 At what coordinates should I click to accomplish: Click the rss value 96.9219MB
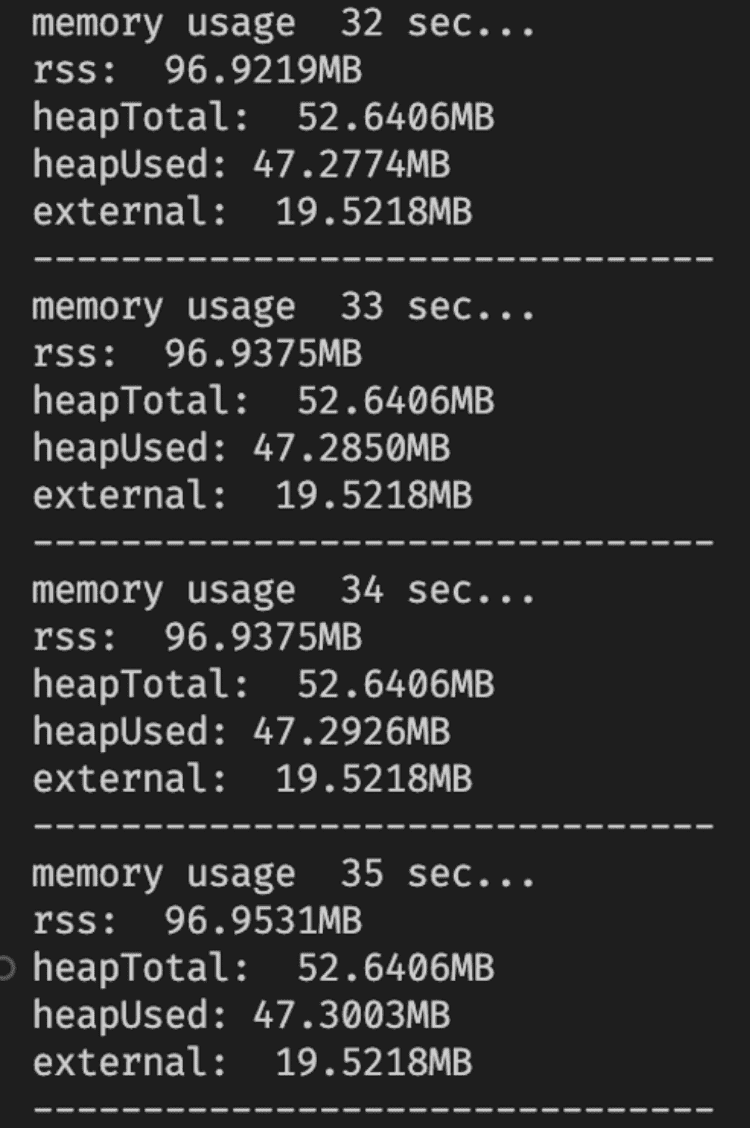[262, 71]
